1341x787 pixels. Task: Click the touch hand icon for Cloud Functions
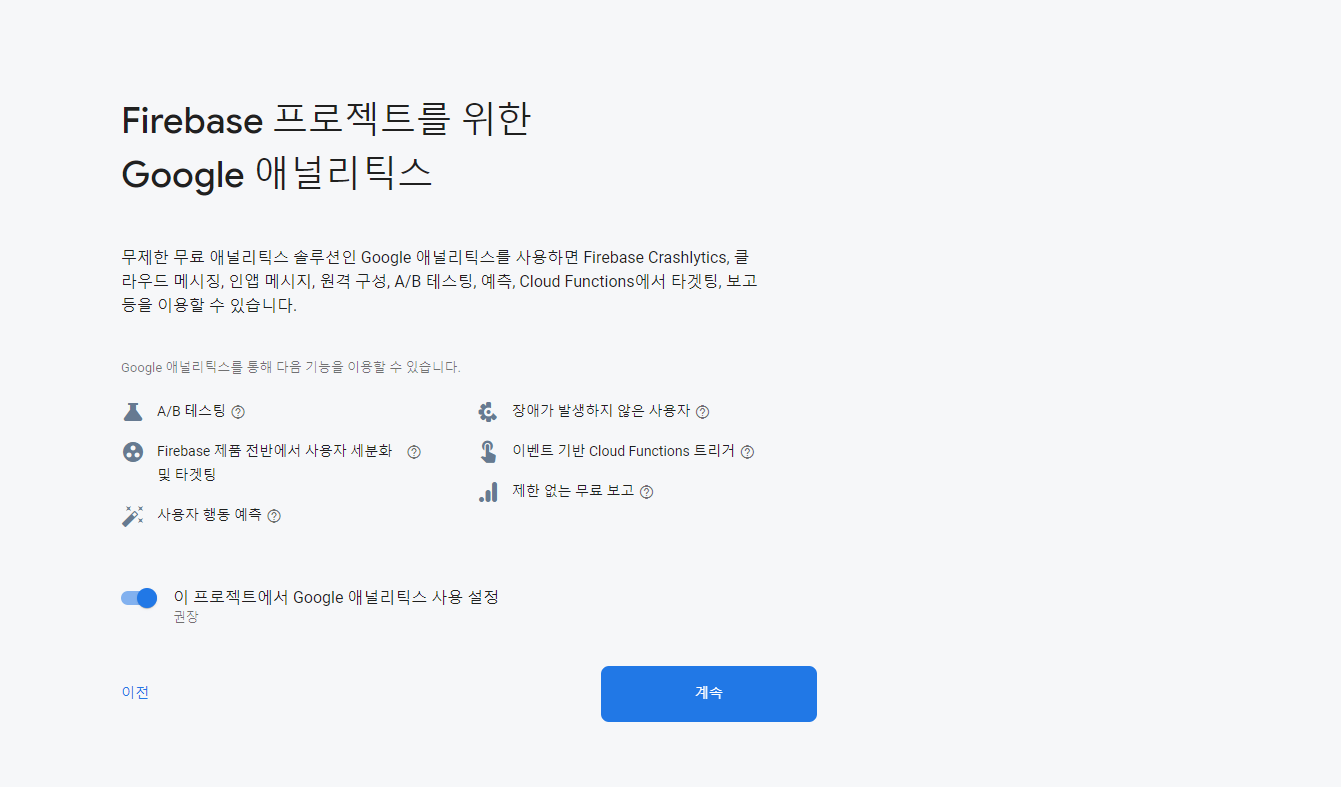(488, 452)
